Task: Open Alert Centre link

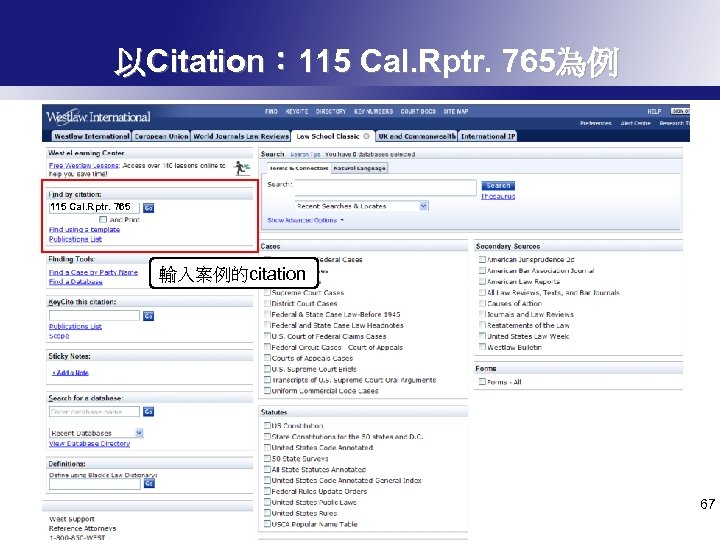Action: pyautogui.click(x=636, y=123)
